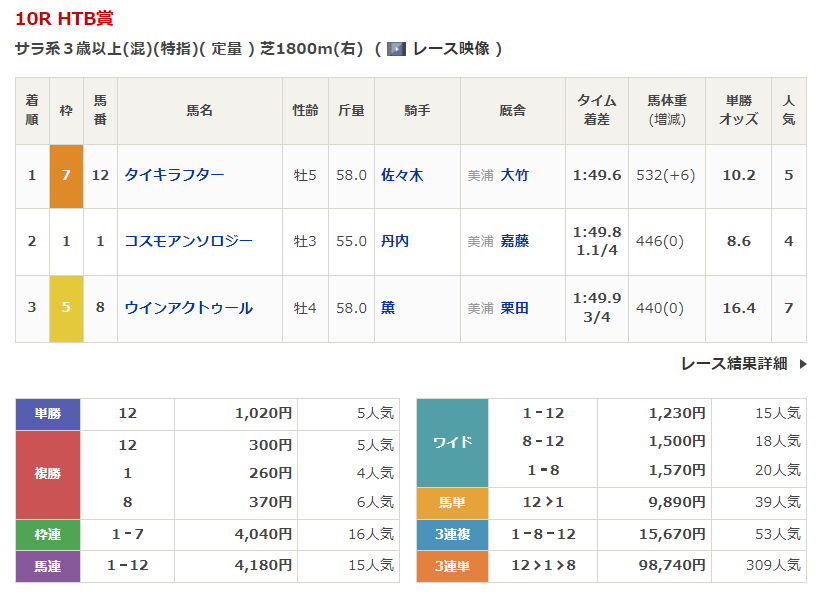This screenshot has height=593, width=819.
Task: Open jockey 佐々木's profile
Action: (402, 175)
